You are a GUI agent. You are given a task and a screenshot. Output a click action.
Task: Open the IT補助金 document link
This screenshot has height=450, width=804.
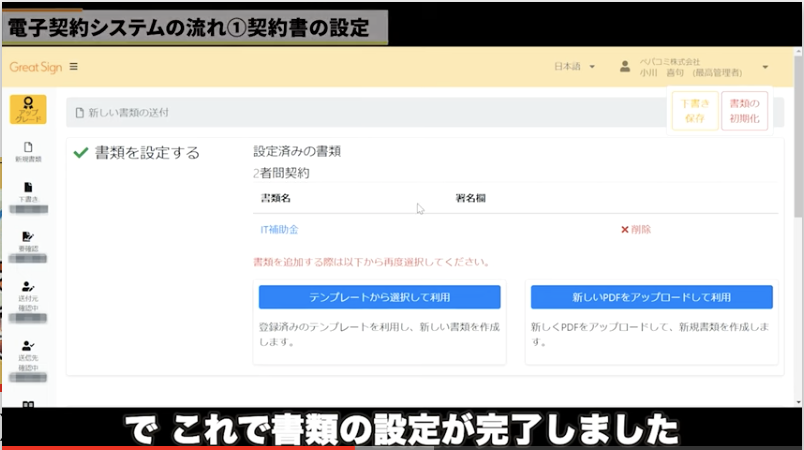(x=279, y=229)
